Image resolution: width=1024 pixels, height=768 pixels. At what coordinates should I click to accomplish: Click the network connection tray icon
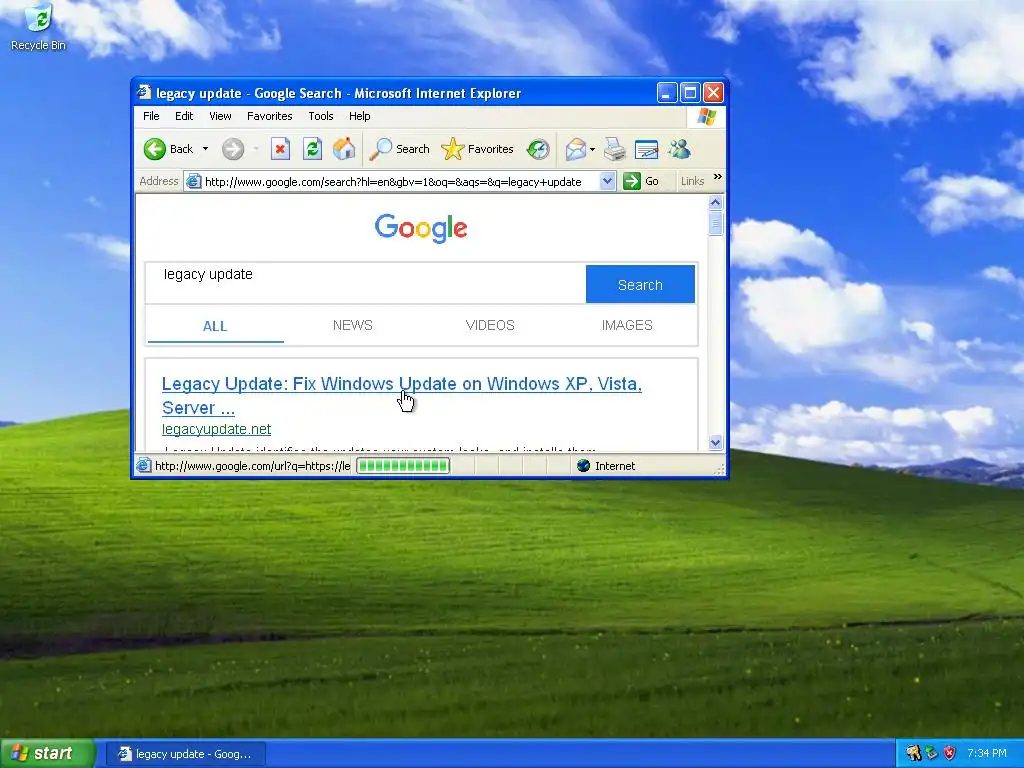click(x=932, y=753)
